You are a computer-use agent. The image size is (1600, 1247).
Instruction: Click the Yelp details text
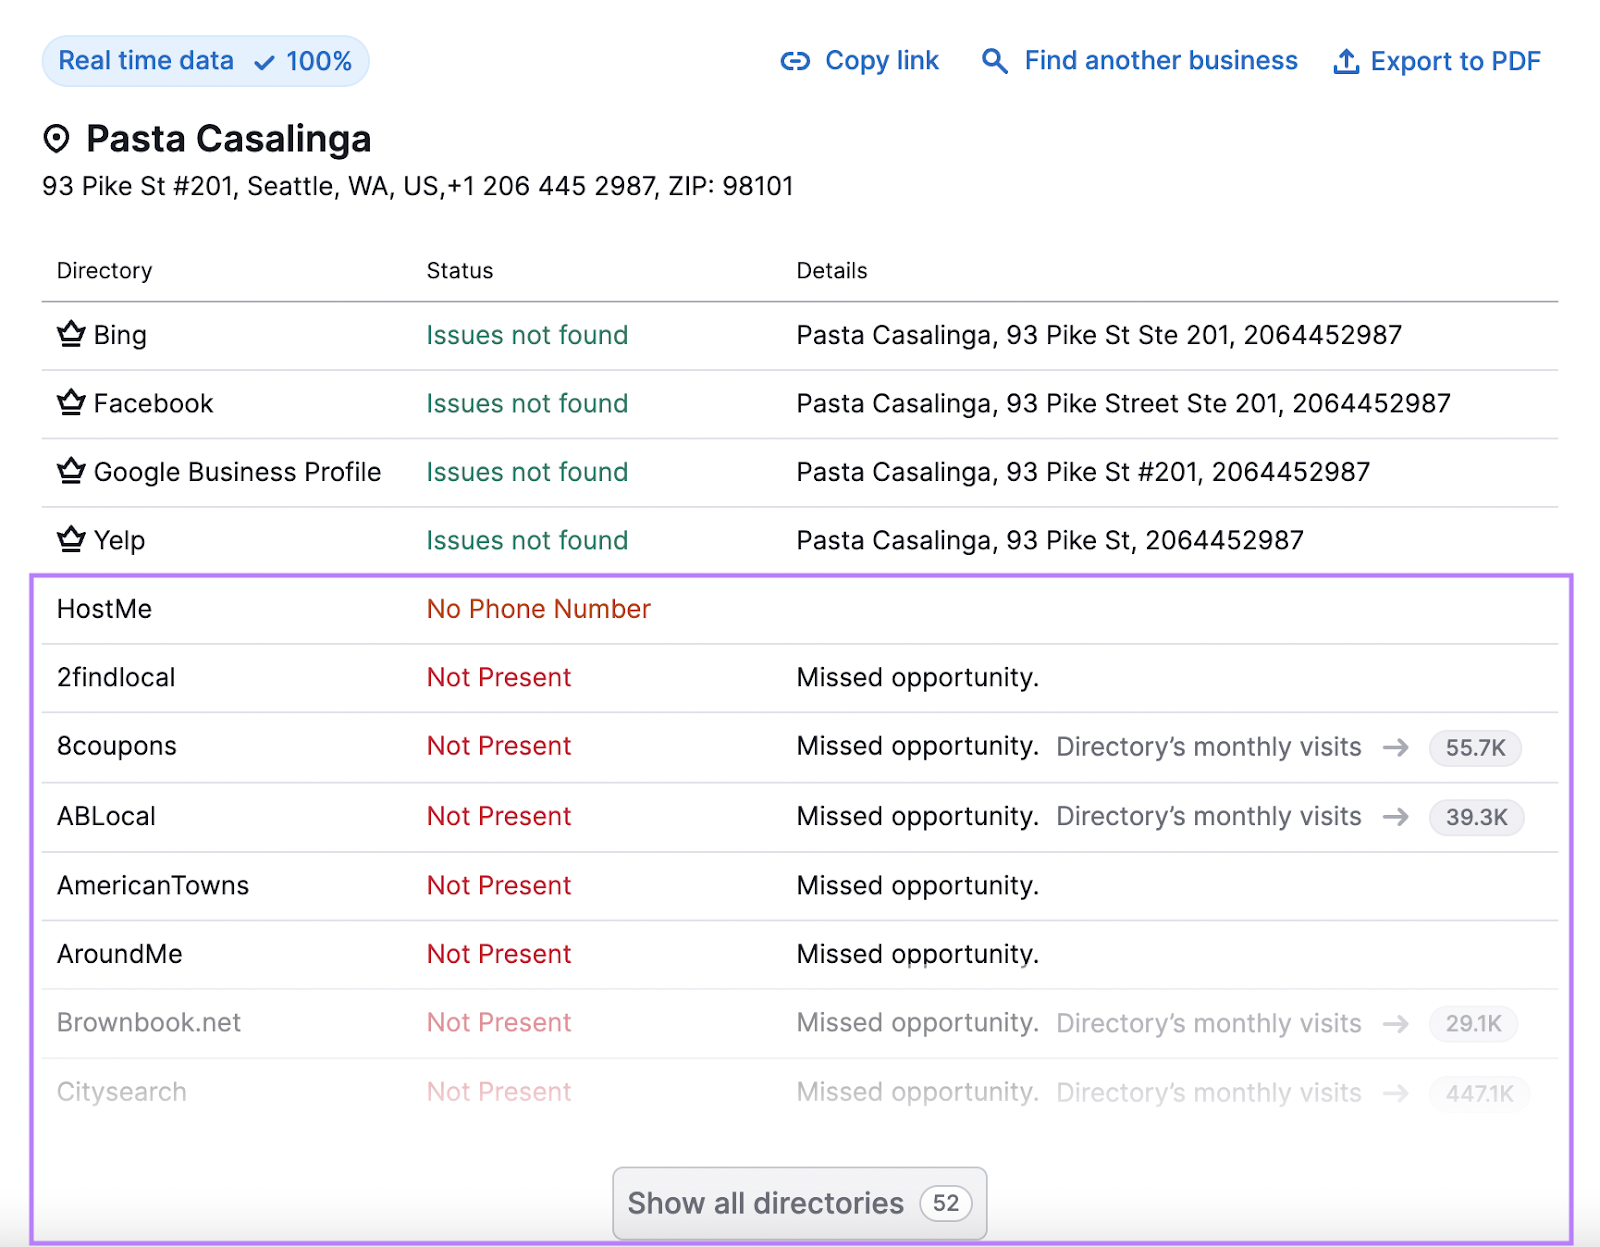pyautogui.click(x=1050, y=540)
